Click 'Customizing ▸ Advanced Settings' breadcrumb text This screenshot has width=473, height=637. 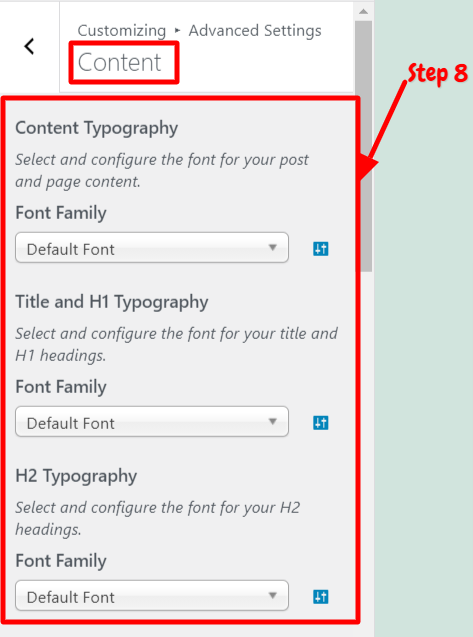(199, 30)
